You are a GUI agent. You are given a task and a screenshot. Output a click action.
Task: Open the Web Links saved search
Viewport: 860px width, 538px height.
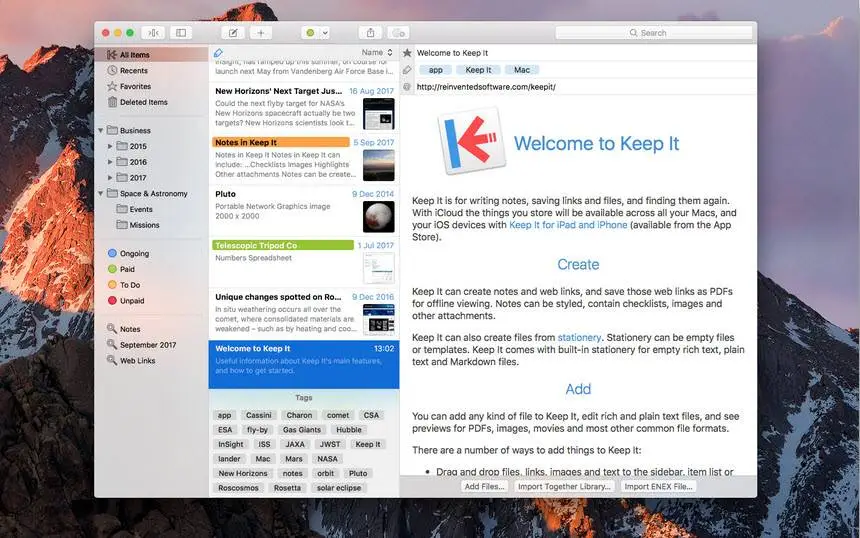(131, 360)
